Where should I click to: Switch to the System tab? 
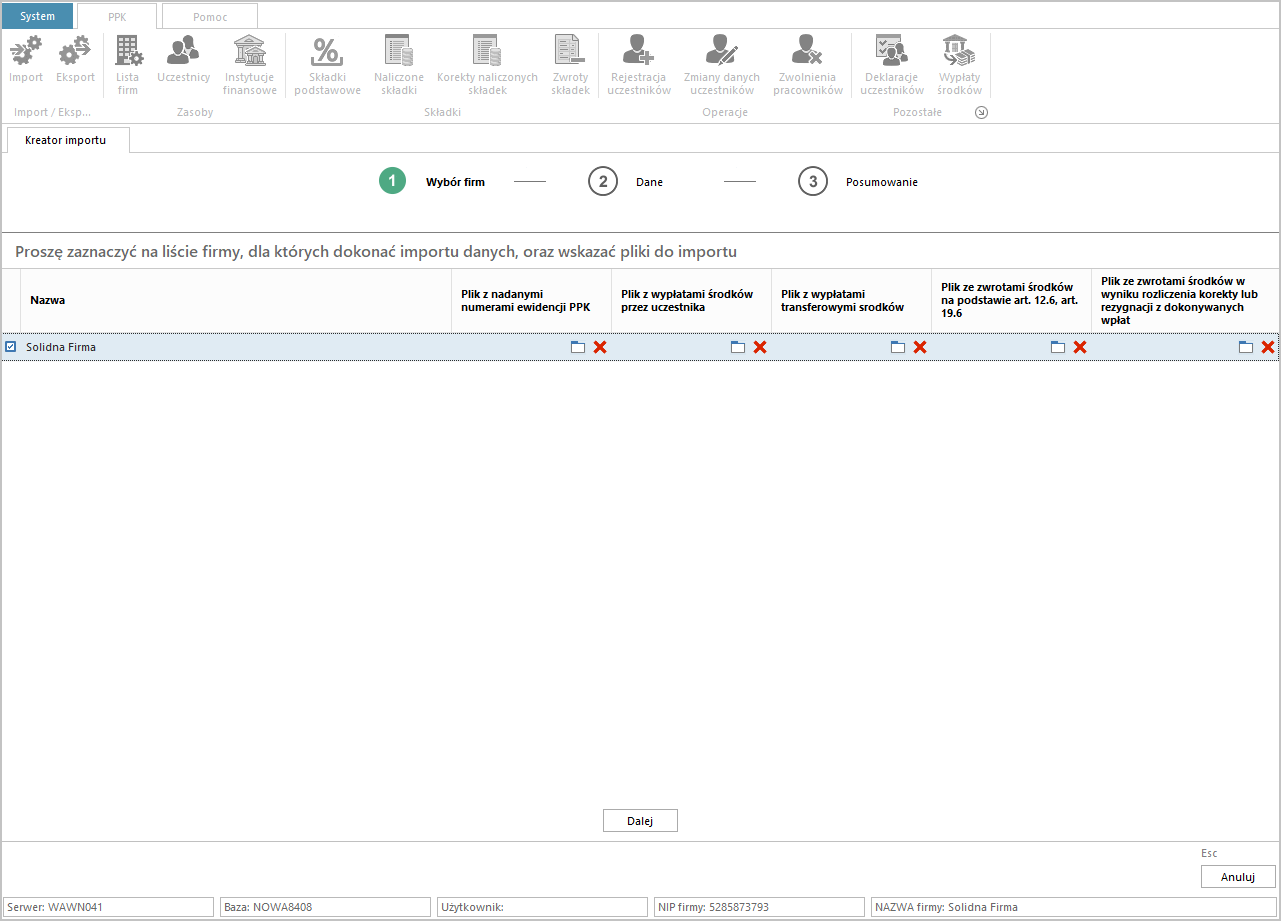tap(37, 16)
